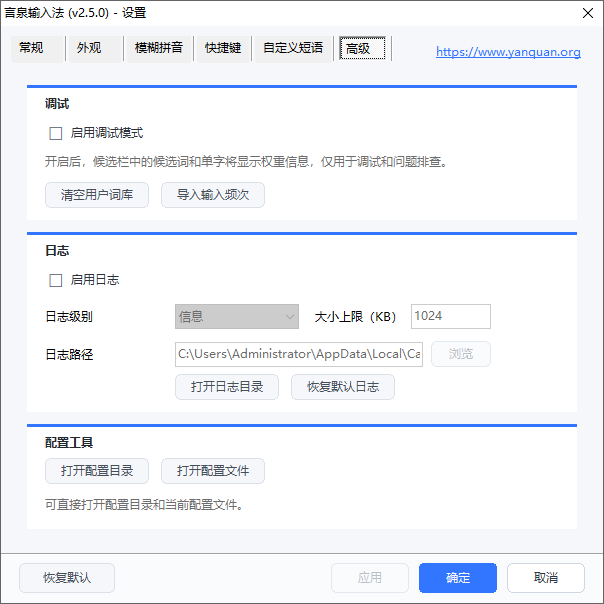
Task: Click 打开配置文件 button
Action: click(x=213, y=471)
